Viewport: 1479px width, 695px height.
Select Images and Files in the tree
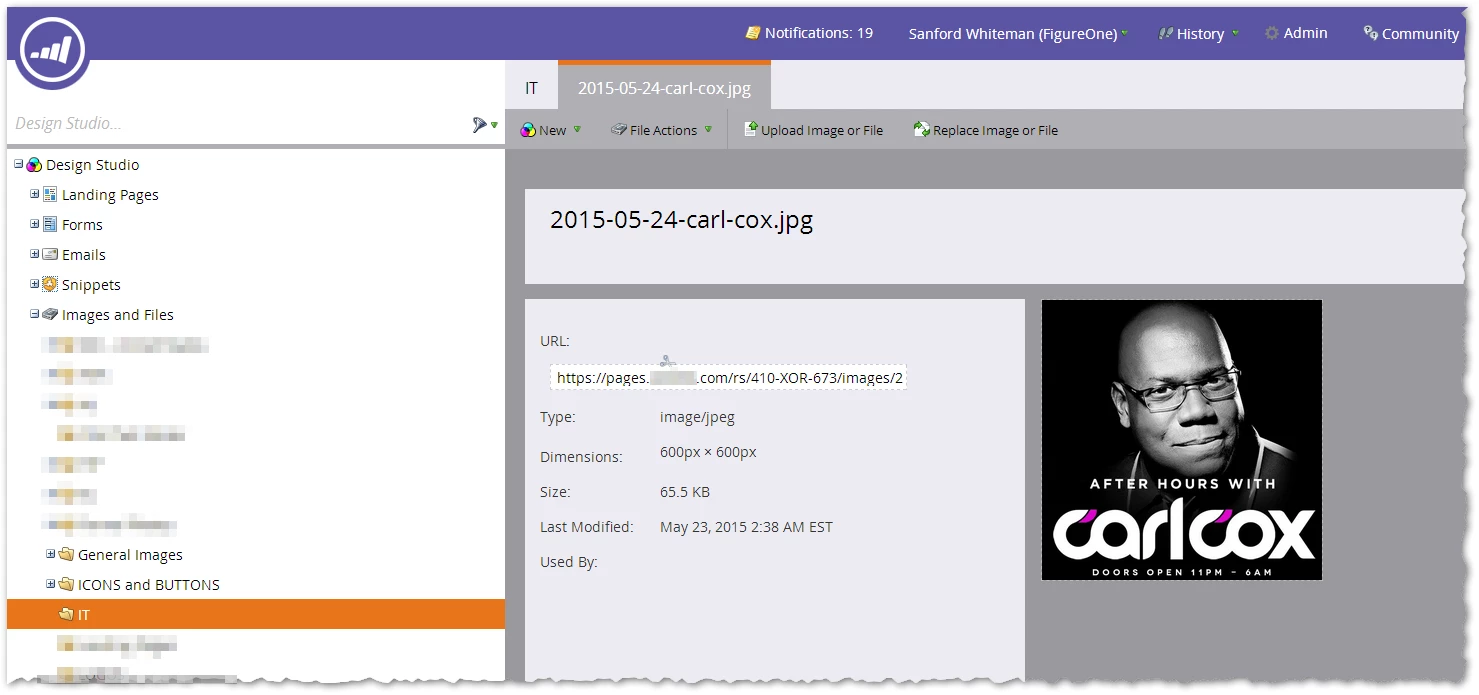click(118, 315)
